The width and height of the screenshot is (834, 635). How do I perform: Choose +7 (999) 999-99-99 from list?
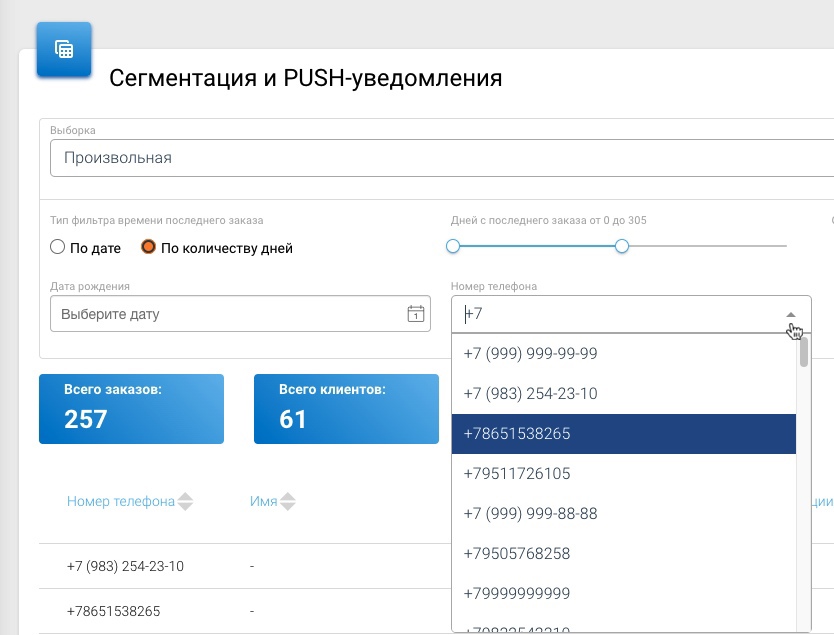click(530, 354)
